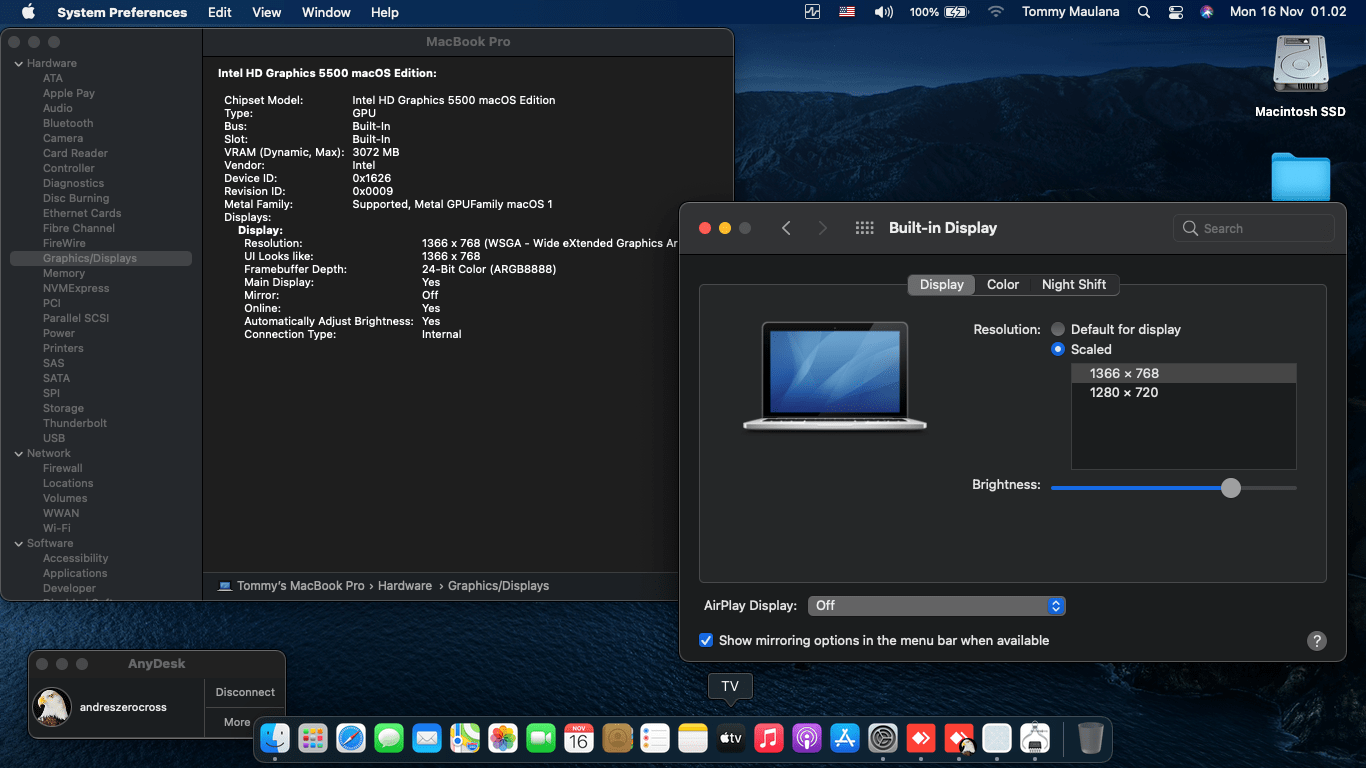Screen dimensions: 1366x768
Task: Collapse the Network tree group
Action: coord(18,454)
